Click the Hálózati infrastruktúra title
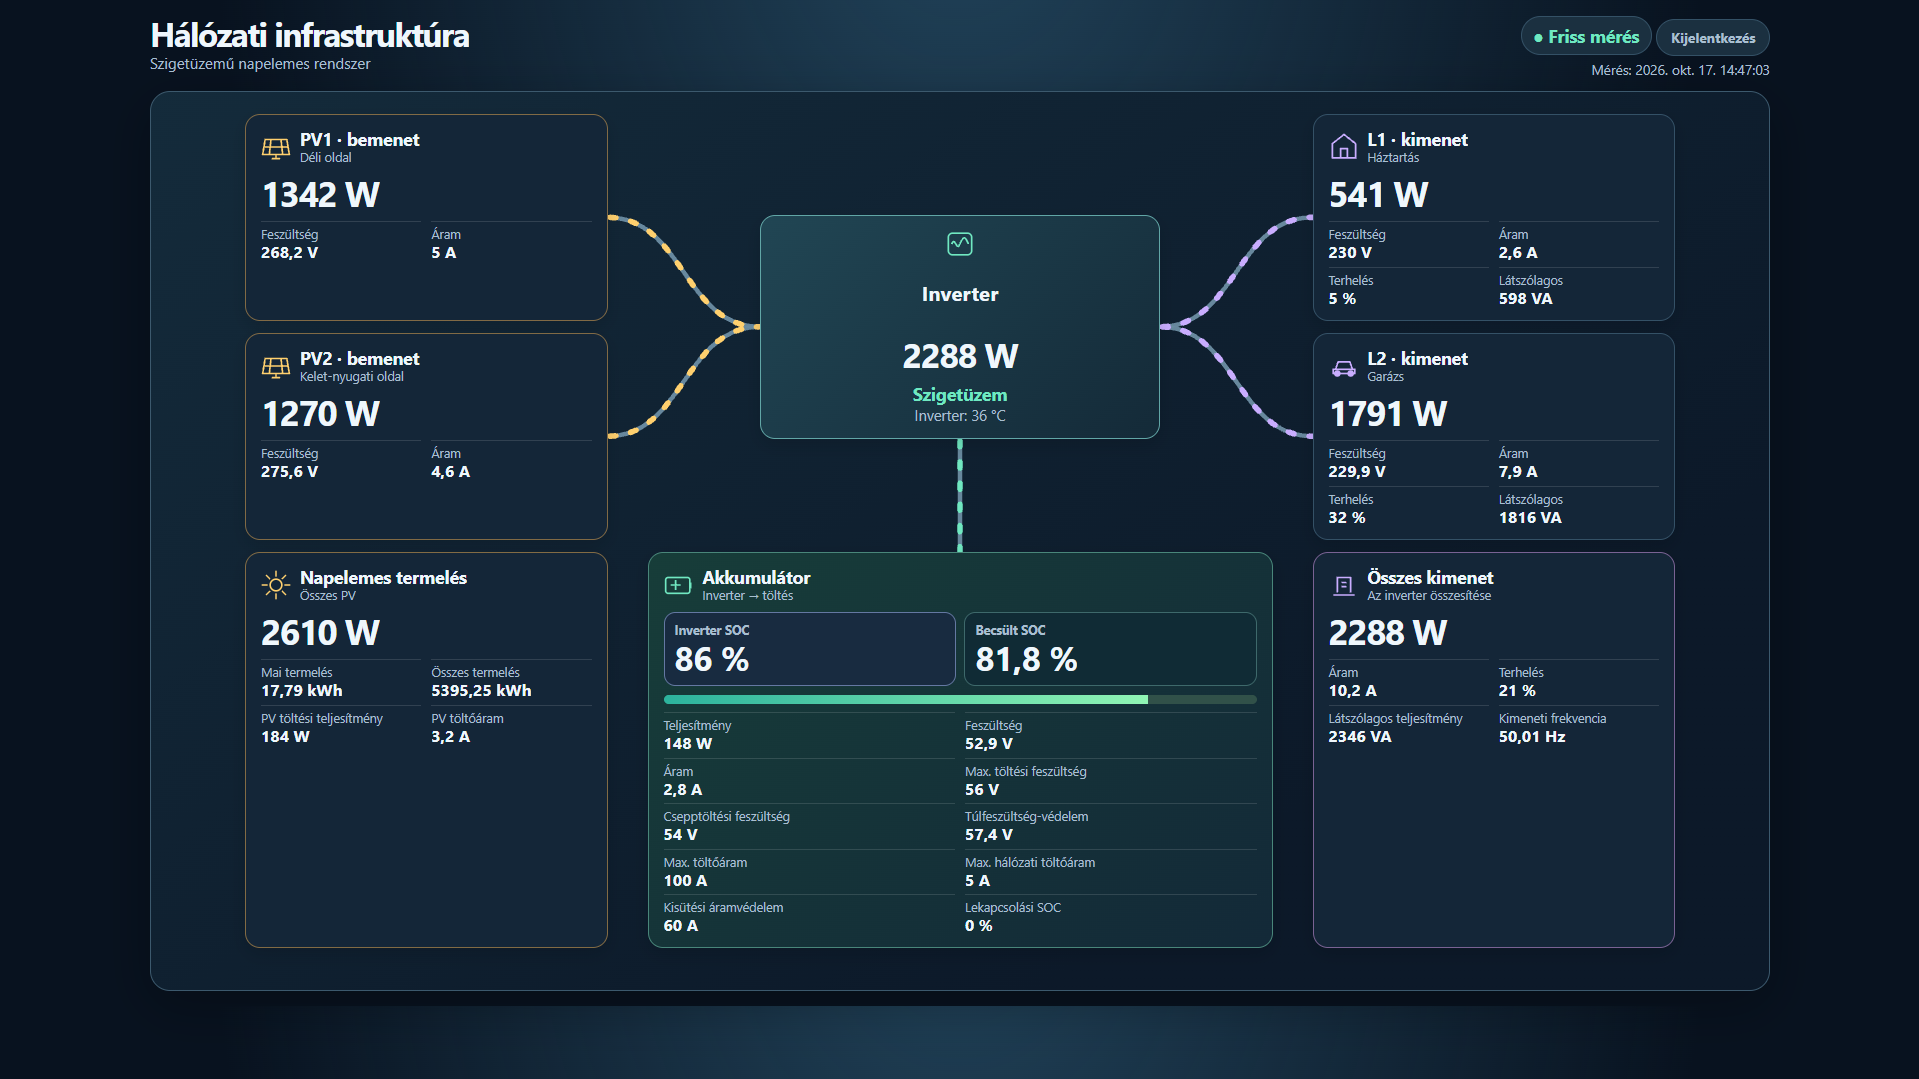1919x1079 pixels. (x=310, y=35)
